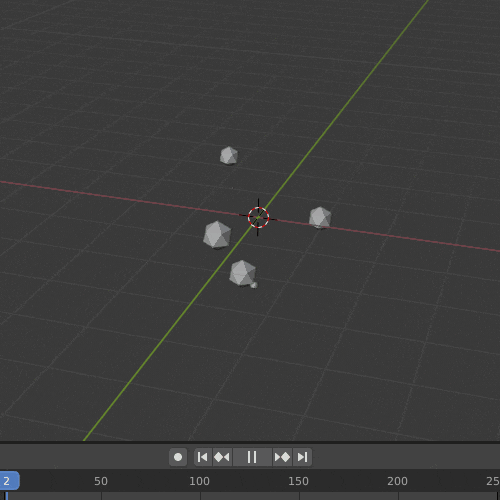Set the timeline to frame 100

(x=199, y=481)
